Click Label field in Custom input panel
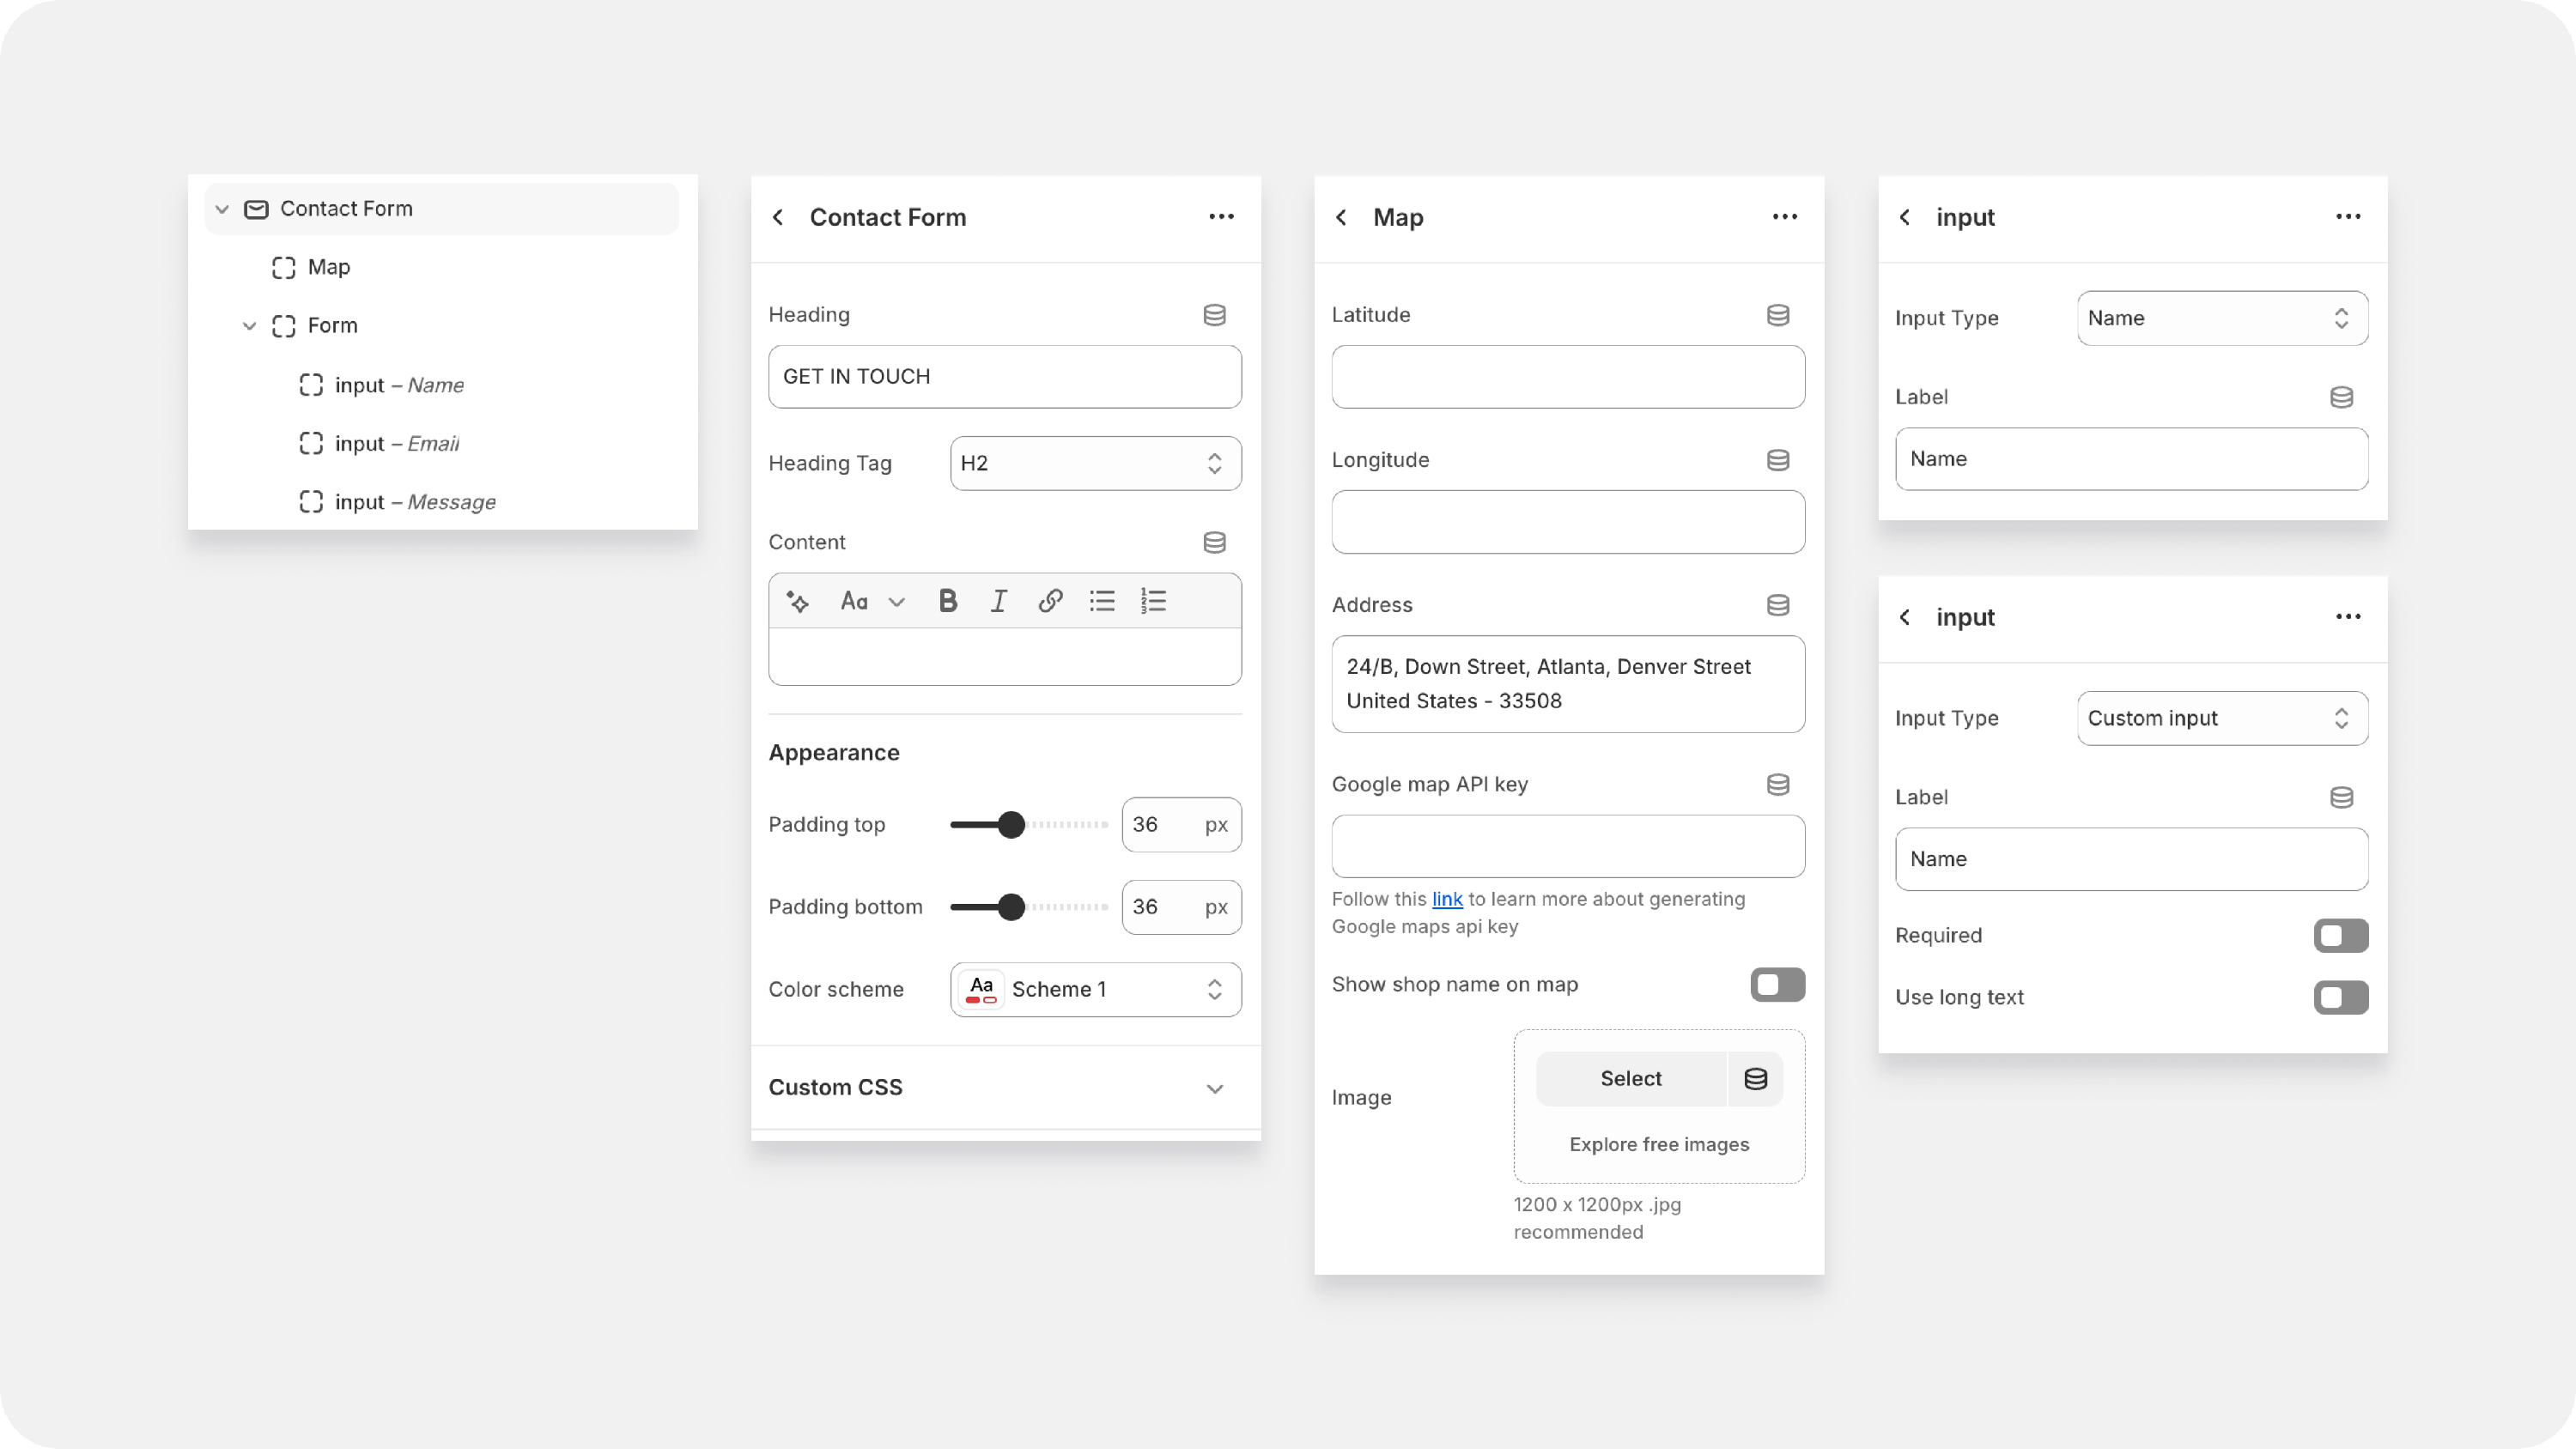Image resolution: width=2576 pixels, height=1449 pixels. [x=2132, y=859]
